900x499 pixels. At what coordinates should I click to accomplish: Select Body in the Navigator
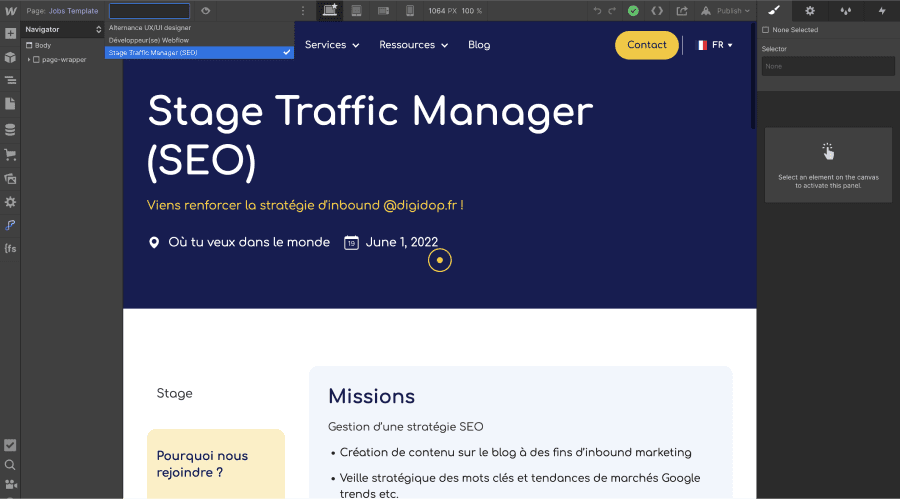42,45
